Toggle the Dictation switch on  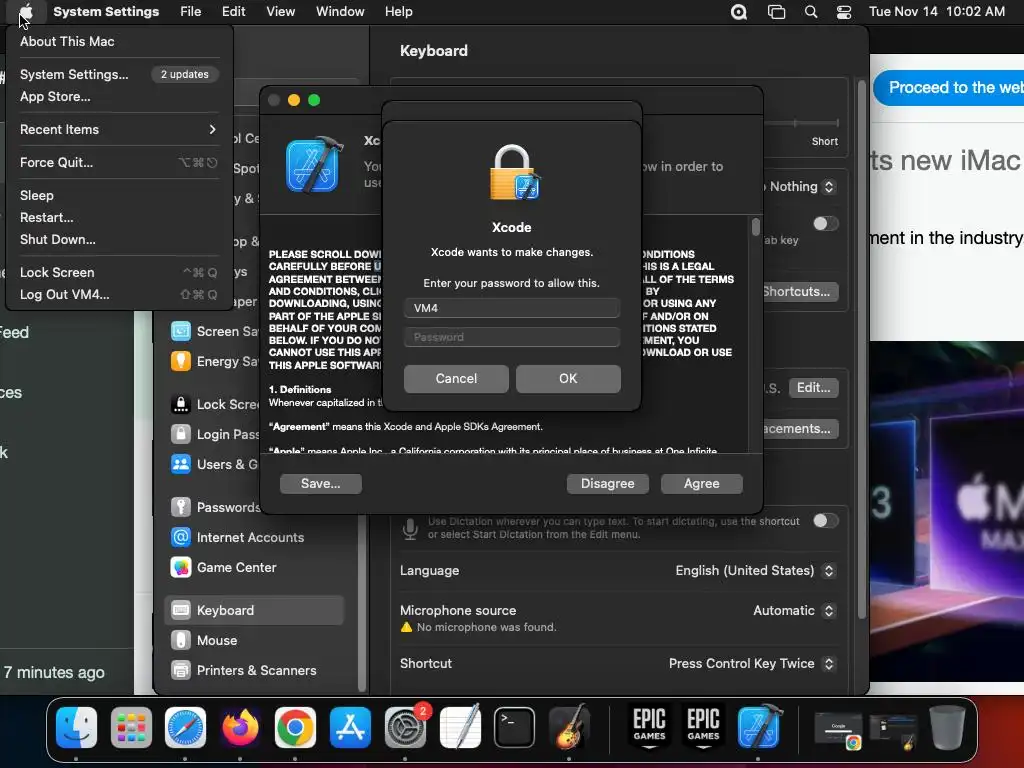[x=825, y=520]
